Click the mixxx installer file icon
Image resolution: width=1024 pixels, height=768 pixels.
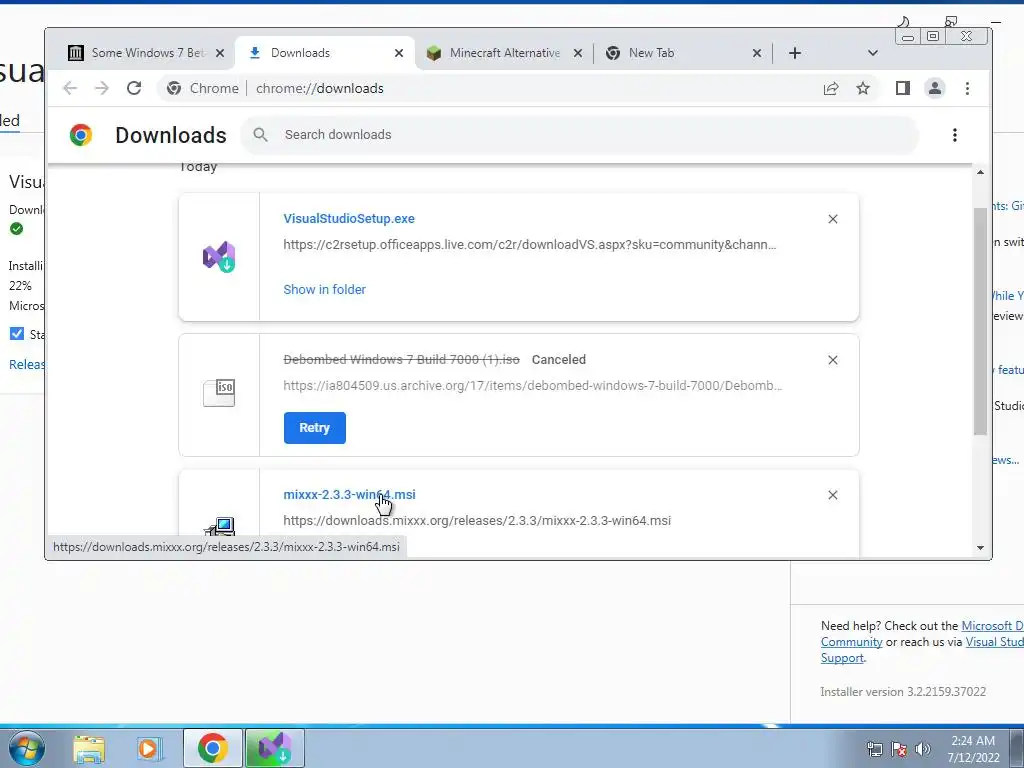(219, 526)
